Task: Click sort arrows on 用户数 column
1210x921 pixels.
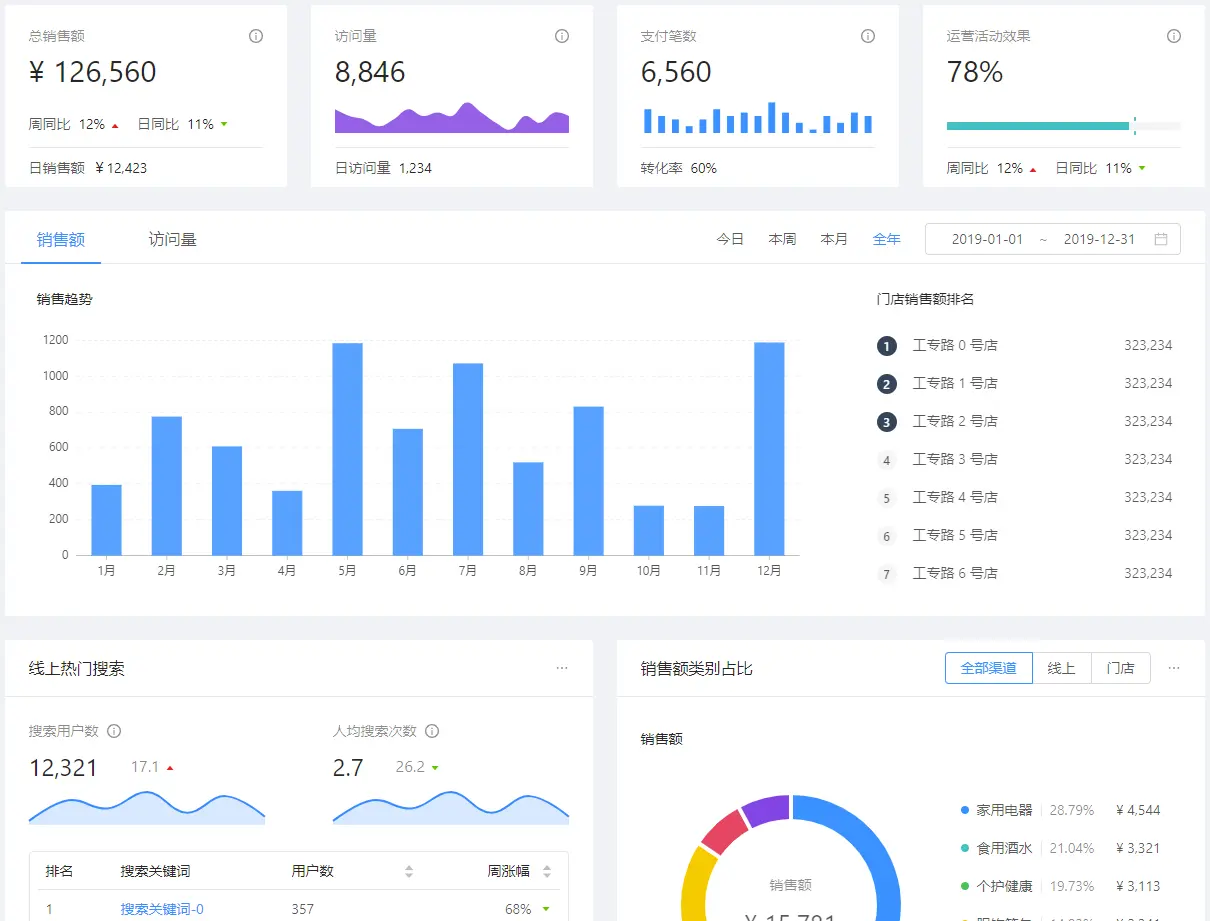Action: 409,872
